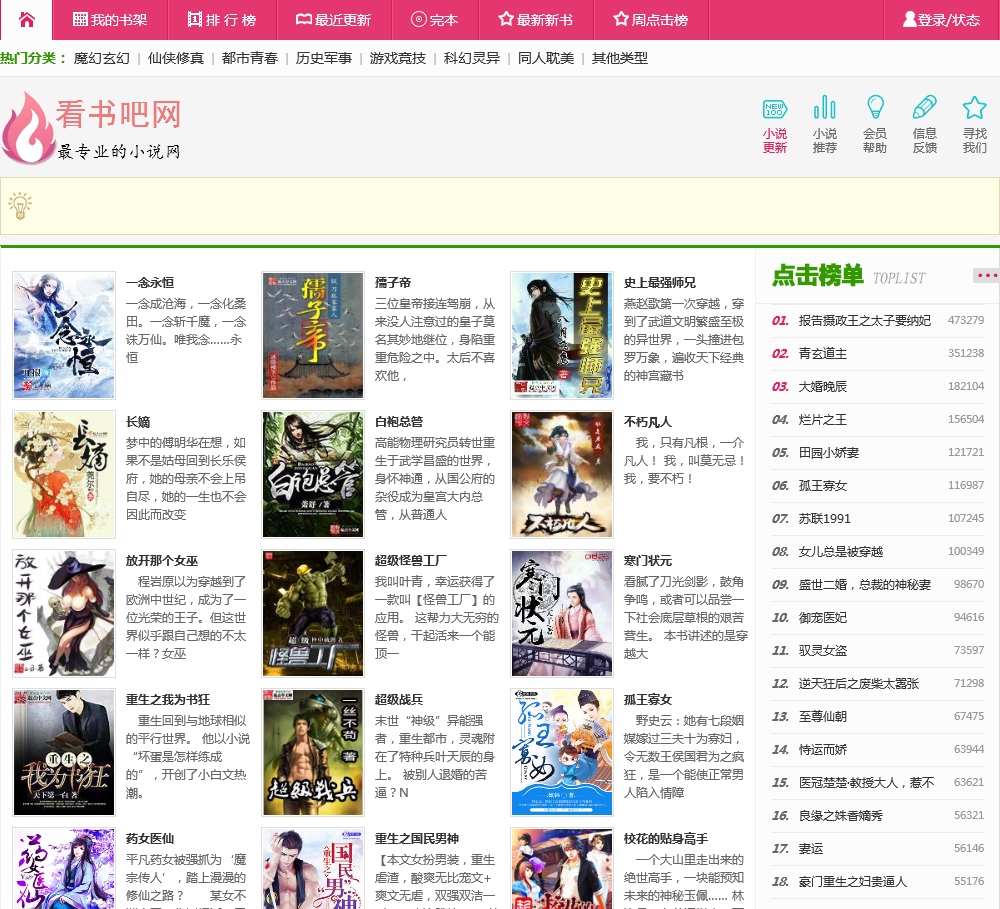Open more of the 点击榜单 list
Screen dimensions: 1000x909
point(986,276)
